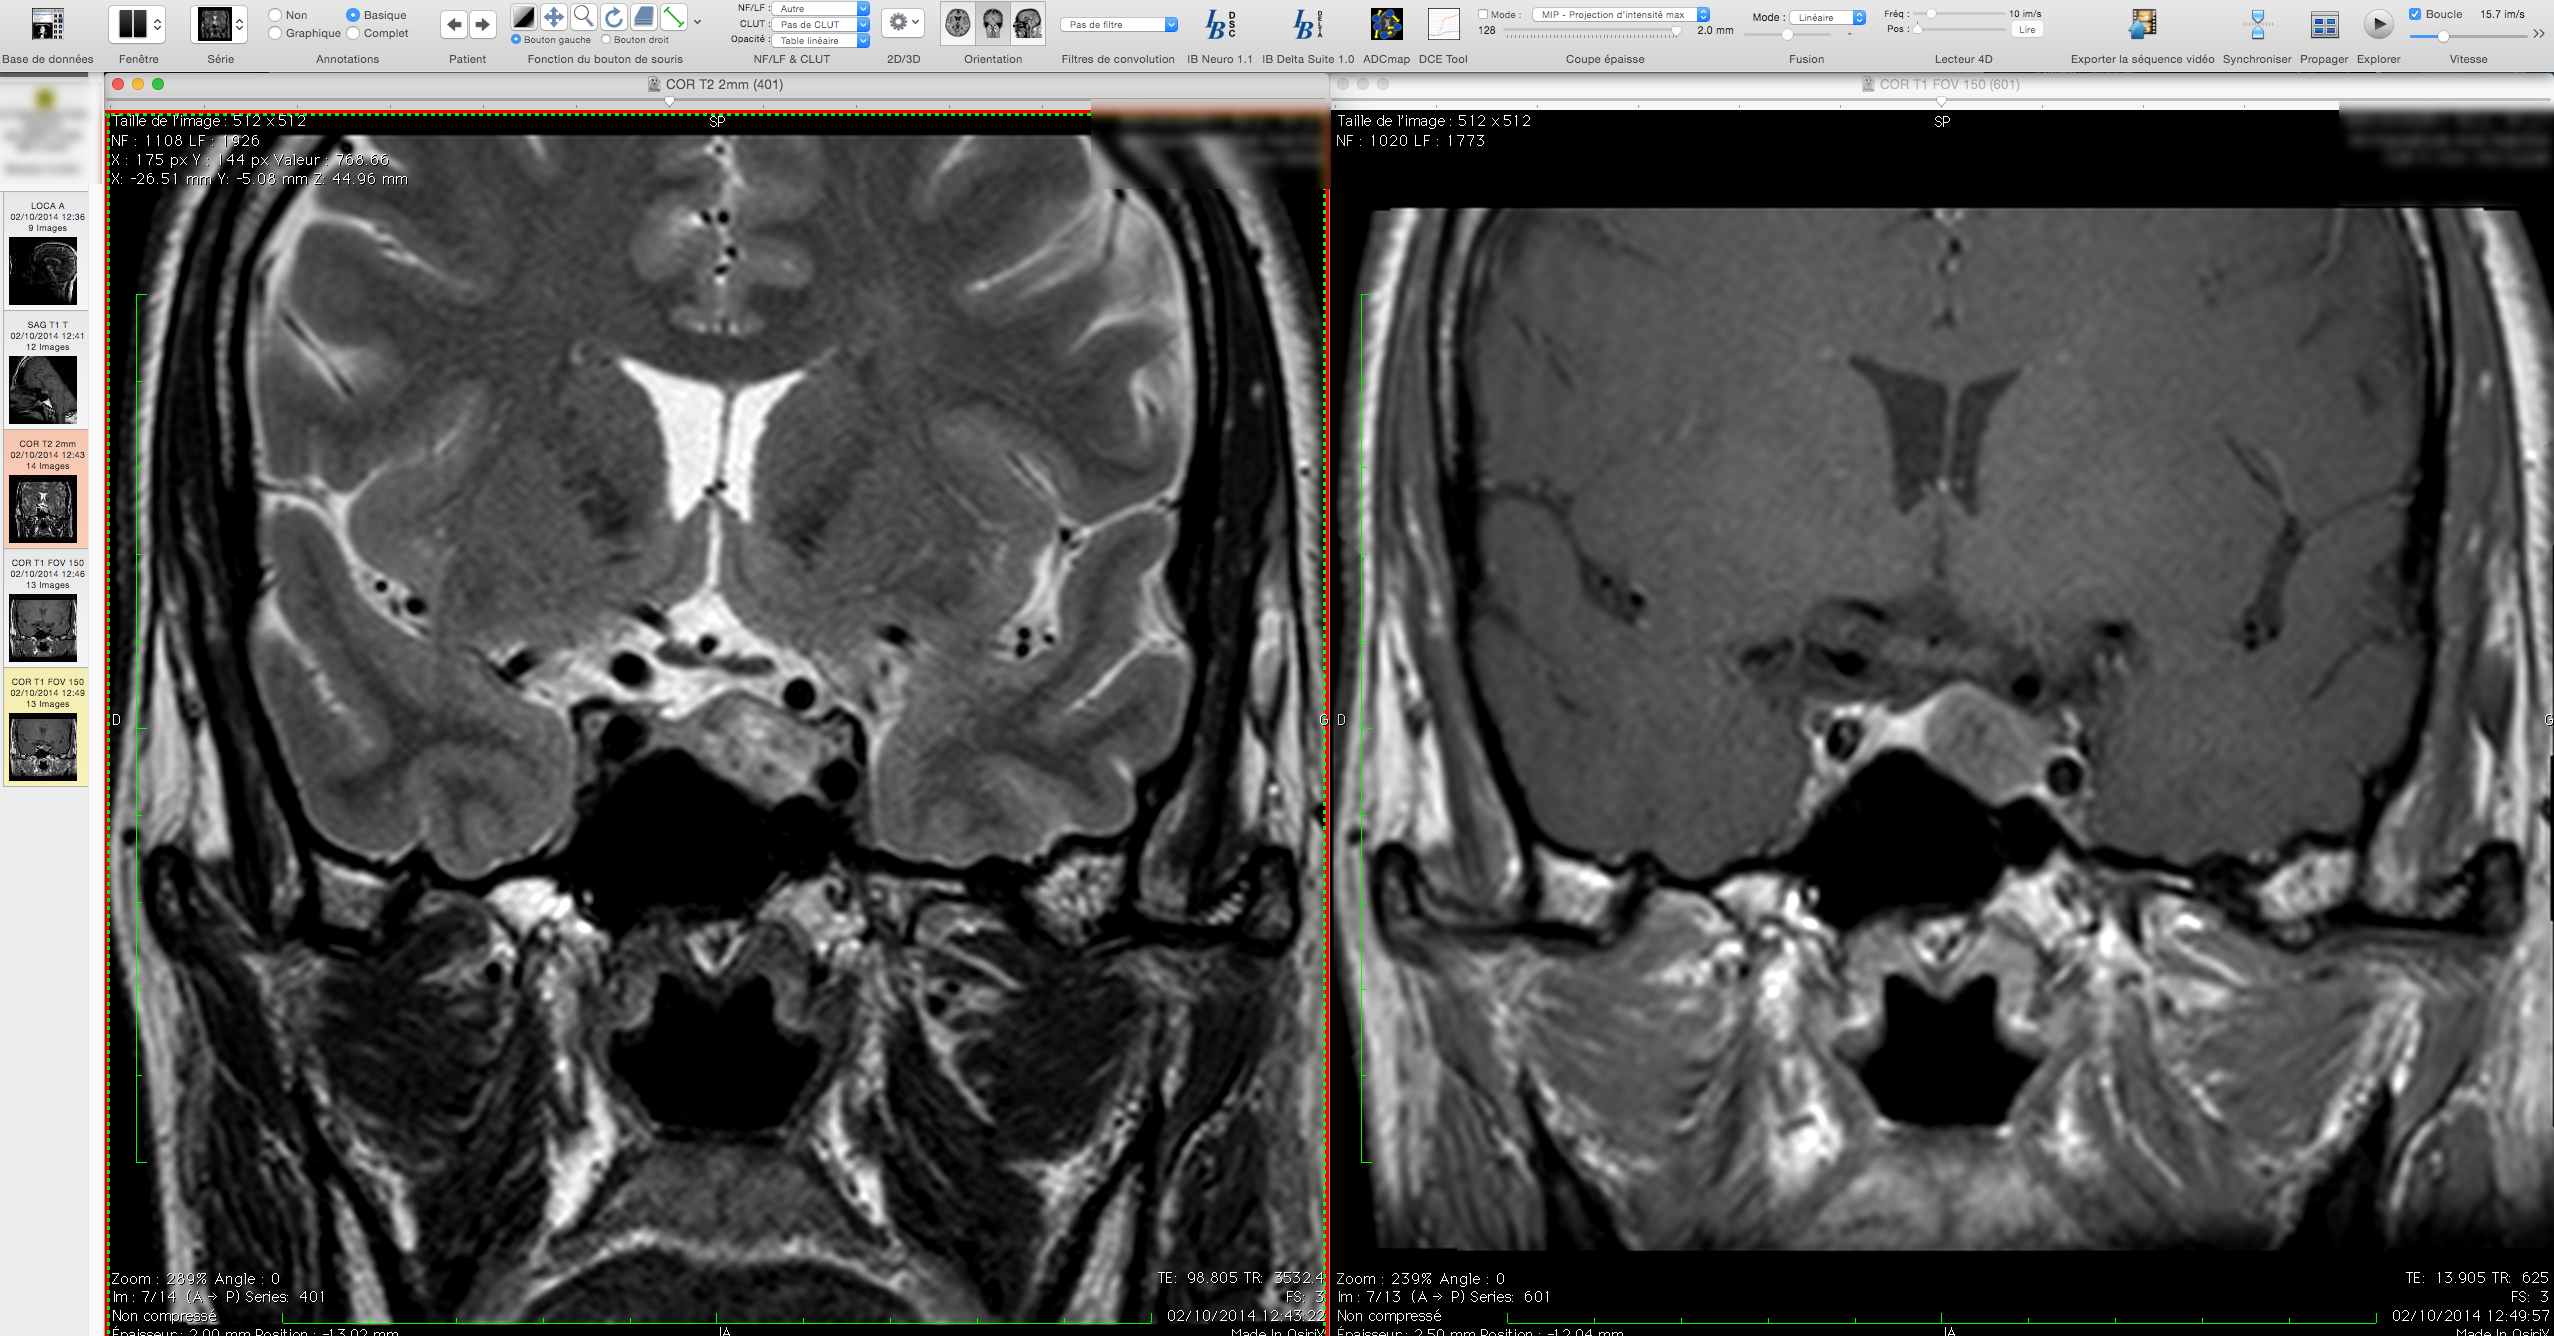This screenshot has width=2554, height=1336.
Task: Toggle the Boucle loop checkbox
Action: [2415, 14]
